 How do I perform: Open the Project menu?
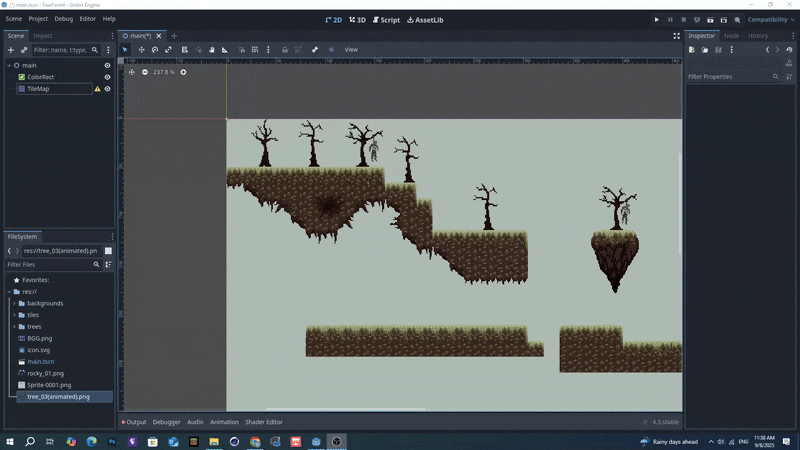click(x=38, y=19)
